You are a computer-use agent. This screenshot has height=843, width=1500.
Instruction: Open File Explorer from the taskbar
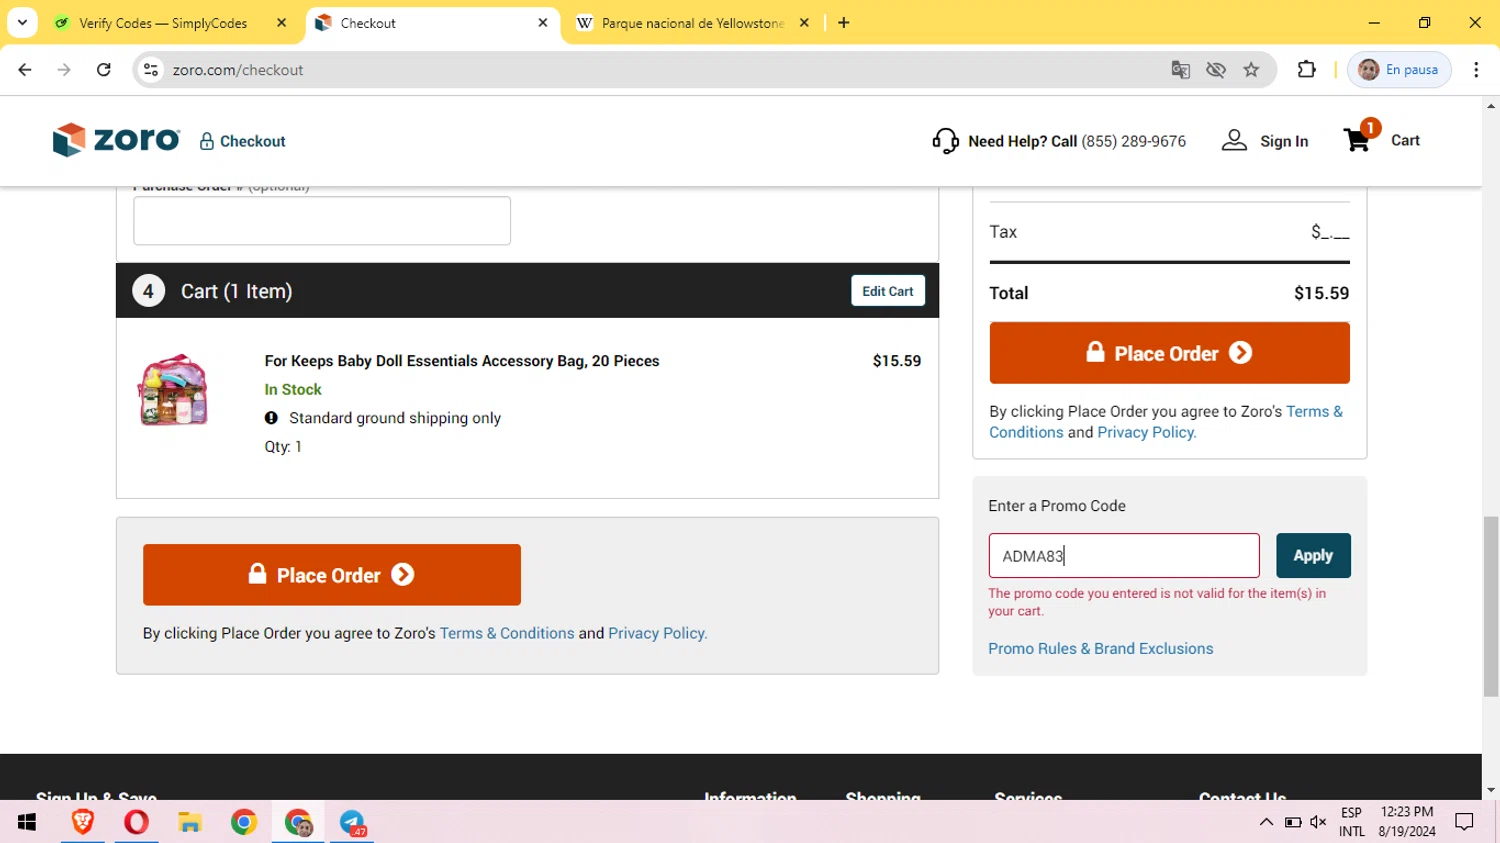coord(190,822)
